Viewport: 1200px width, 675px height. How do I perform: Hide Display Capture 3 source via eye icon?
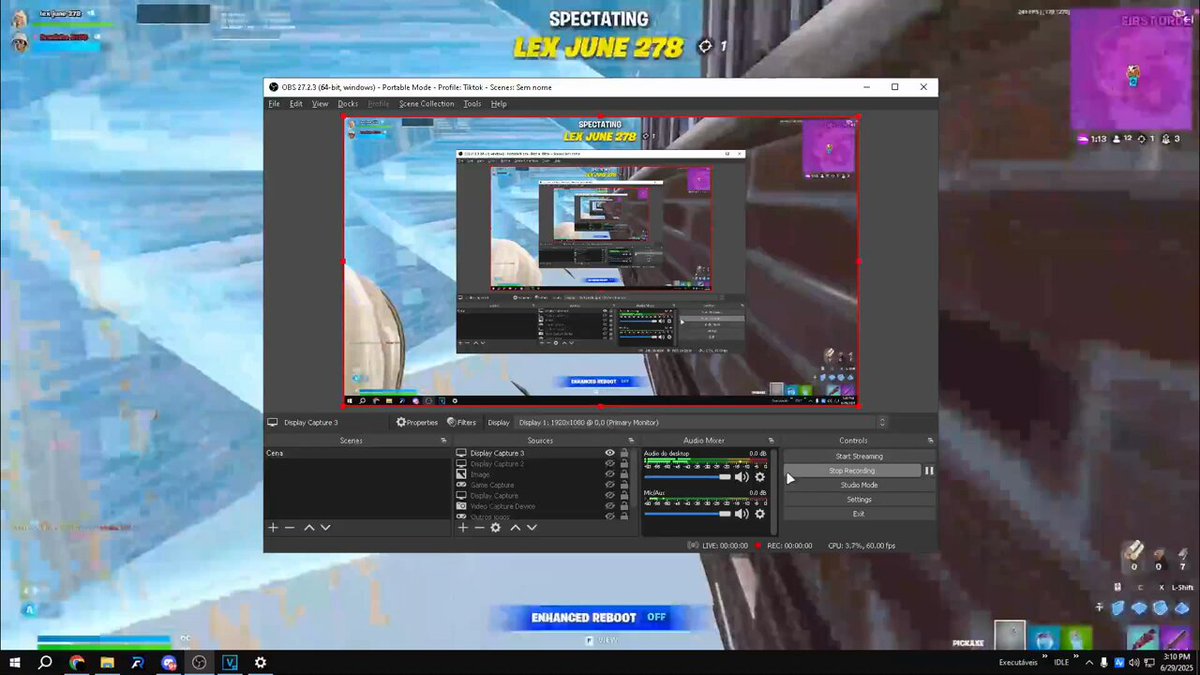click(x=610, y=453)
